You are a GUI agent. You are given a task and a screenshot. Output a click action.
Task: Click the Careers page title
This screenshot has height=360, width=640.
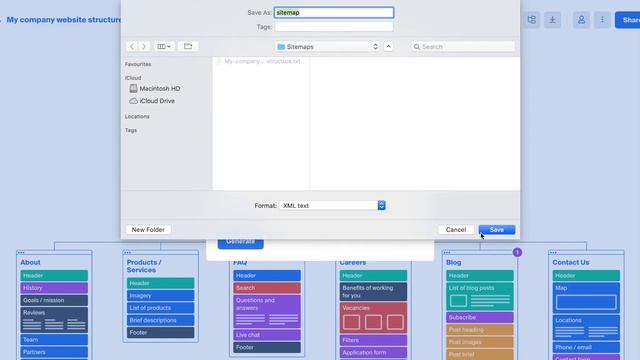tap(353, 262)
